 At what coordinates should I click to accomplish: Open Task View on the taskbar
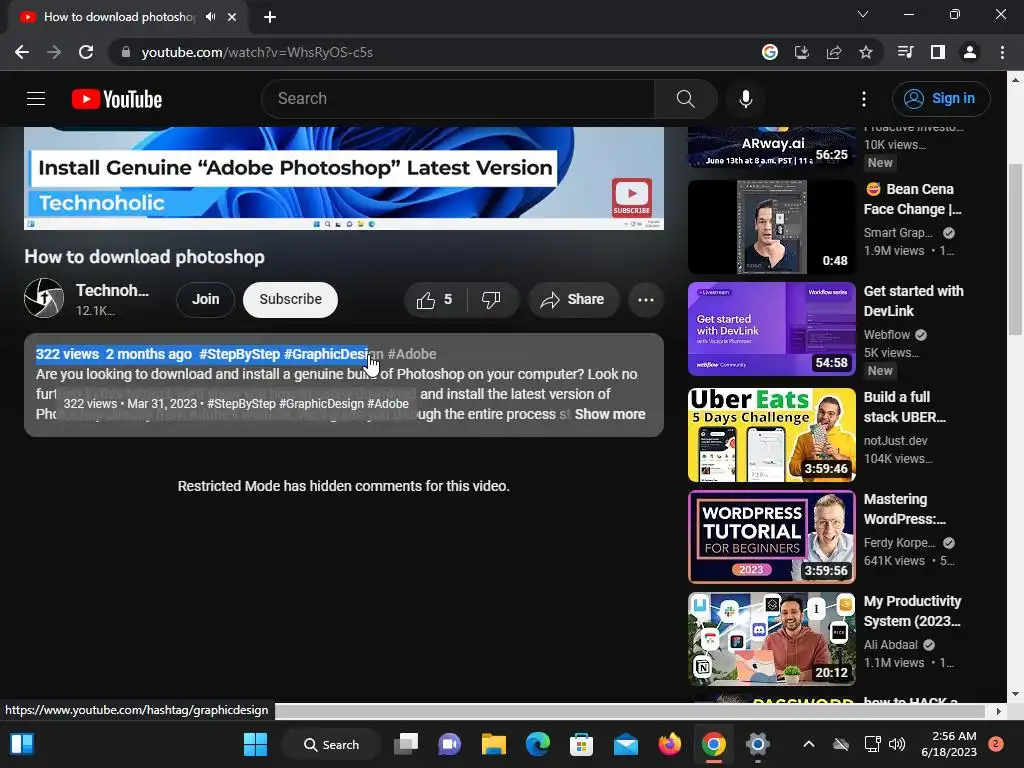click(406, 744)
